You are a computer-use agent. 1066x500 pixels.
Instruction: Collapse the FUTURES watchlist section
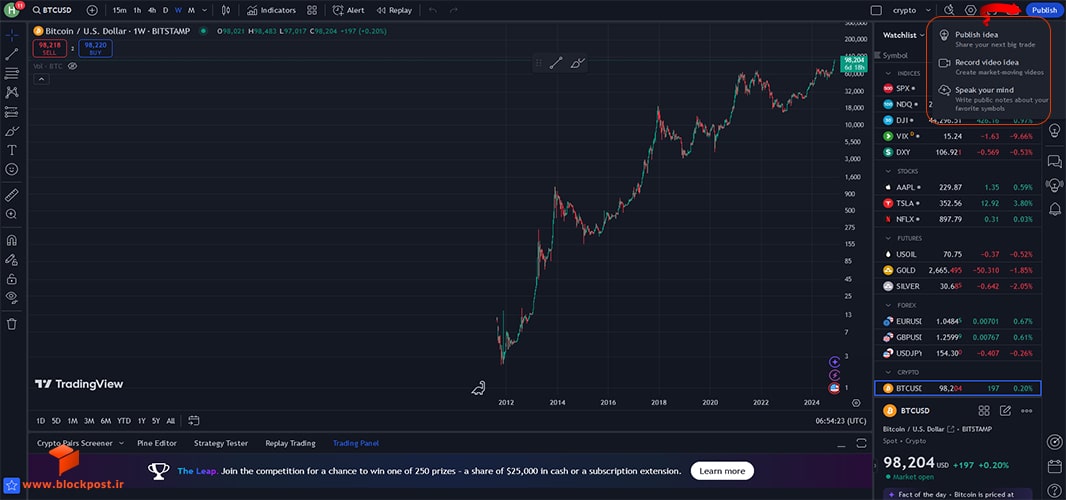(889, 238)
